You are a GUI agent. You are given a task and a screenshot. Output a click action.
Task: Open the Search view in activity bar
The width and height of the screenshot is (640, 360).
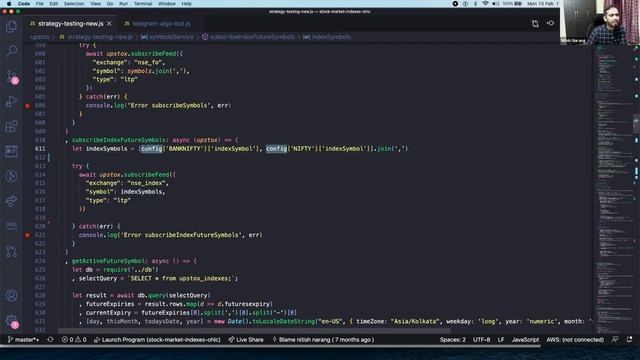(x=11, y=51)
